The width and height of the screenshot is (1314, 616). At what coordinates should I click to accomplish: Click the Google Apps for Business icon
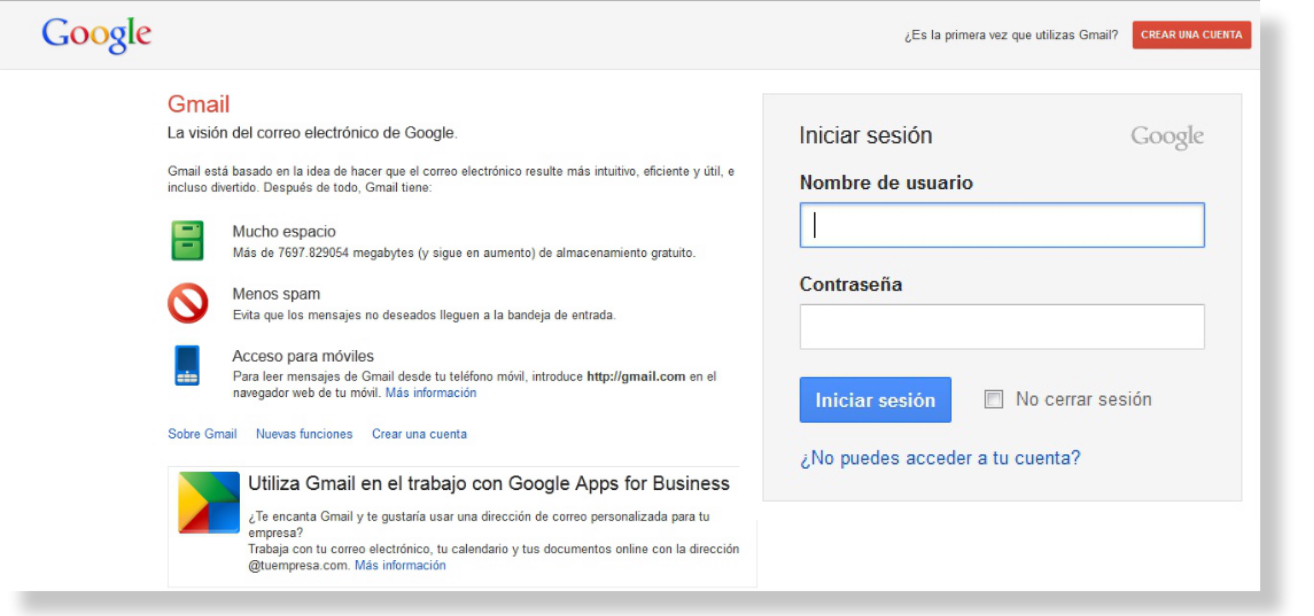coord(209,502)
